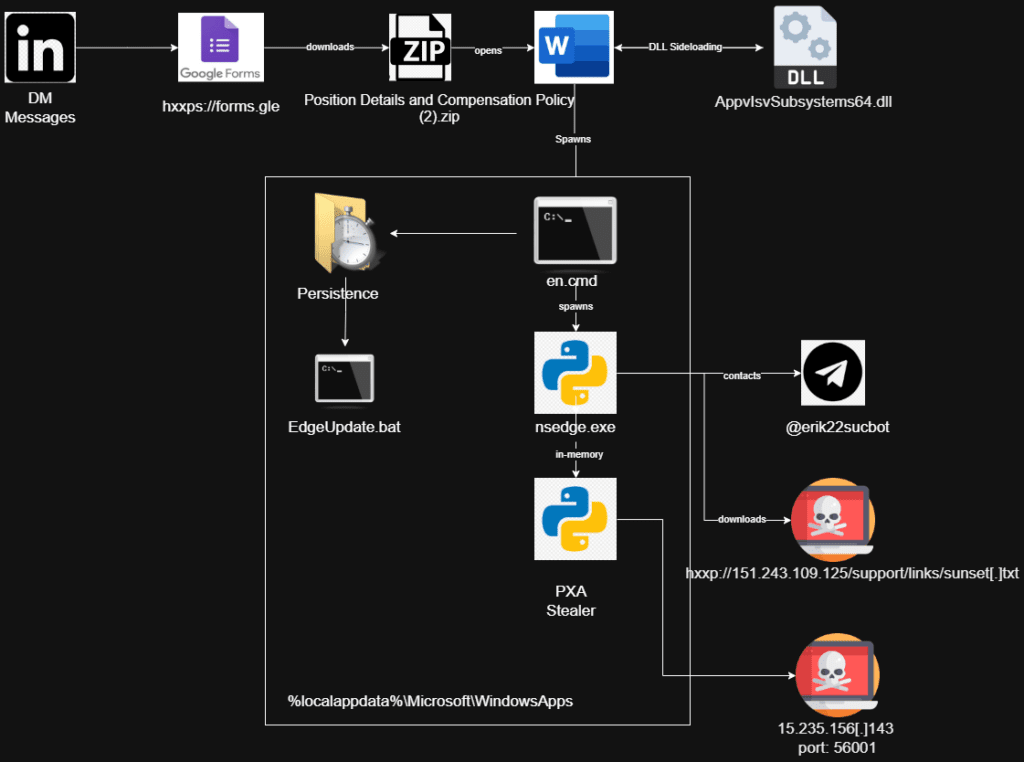Select the %localappdata%\Microsoft\WindowsApps path text

click(x=429, y=701)
